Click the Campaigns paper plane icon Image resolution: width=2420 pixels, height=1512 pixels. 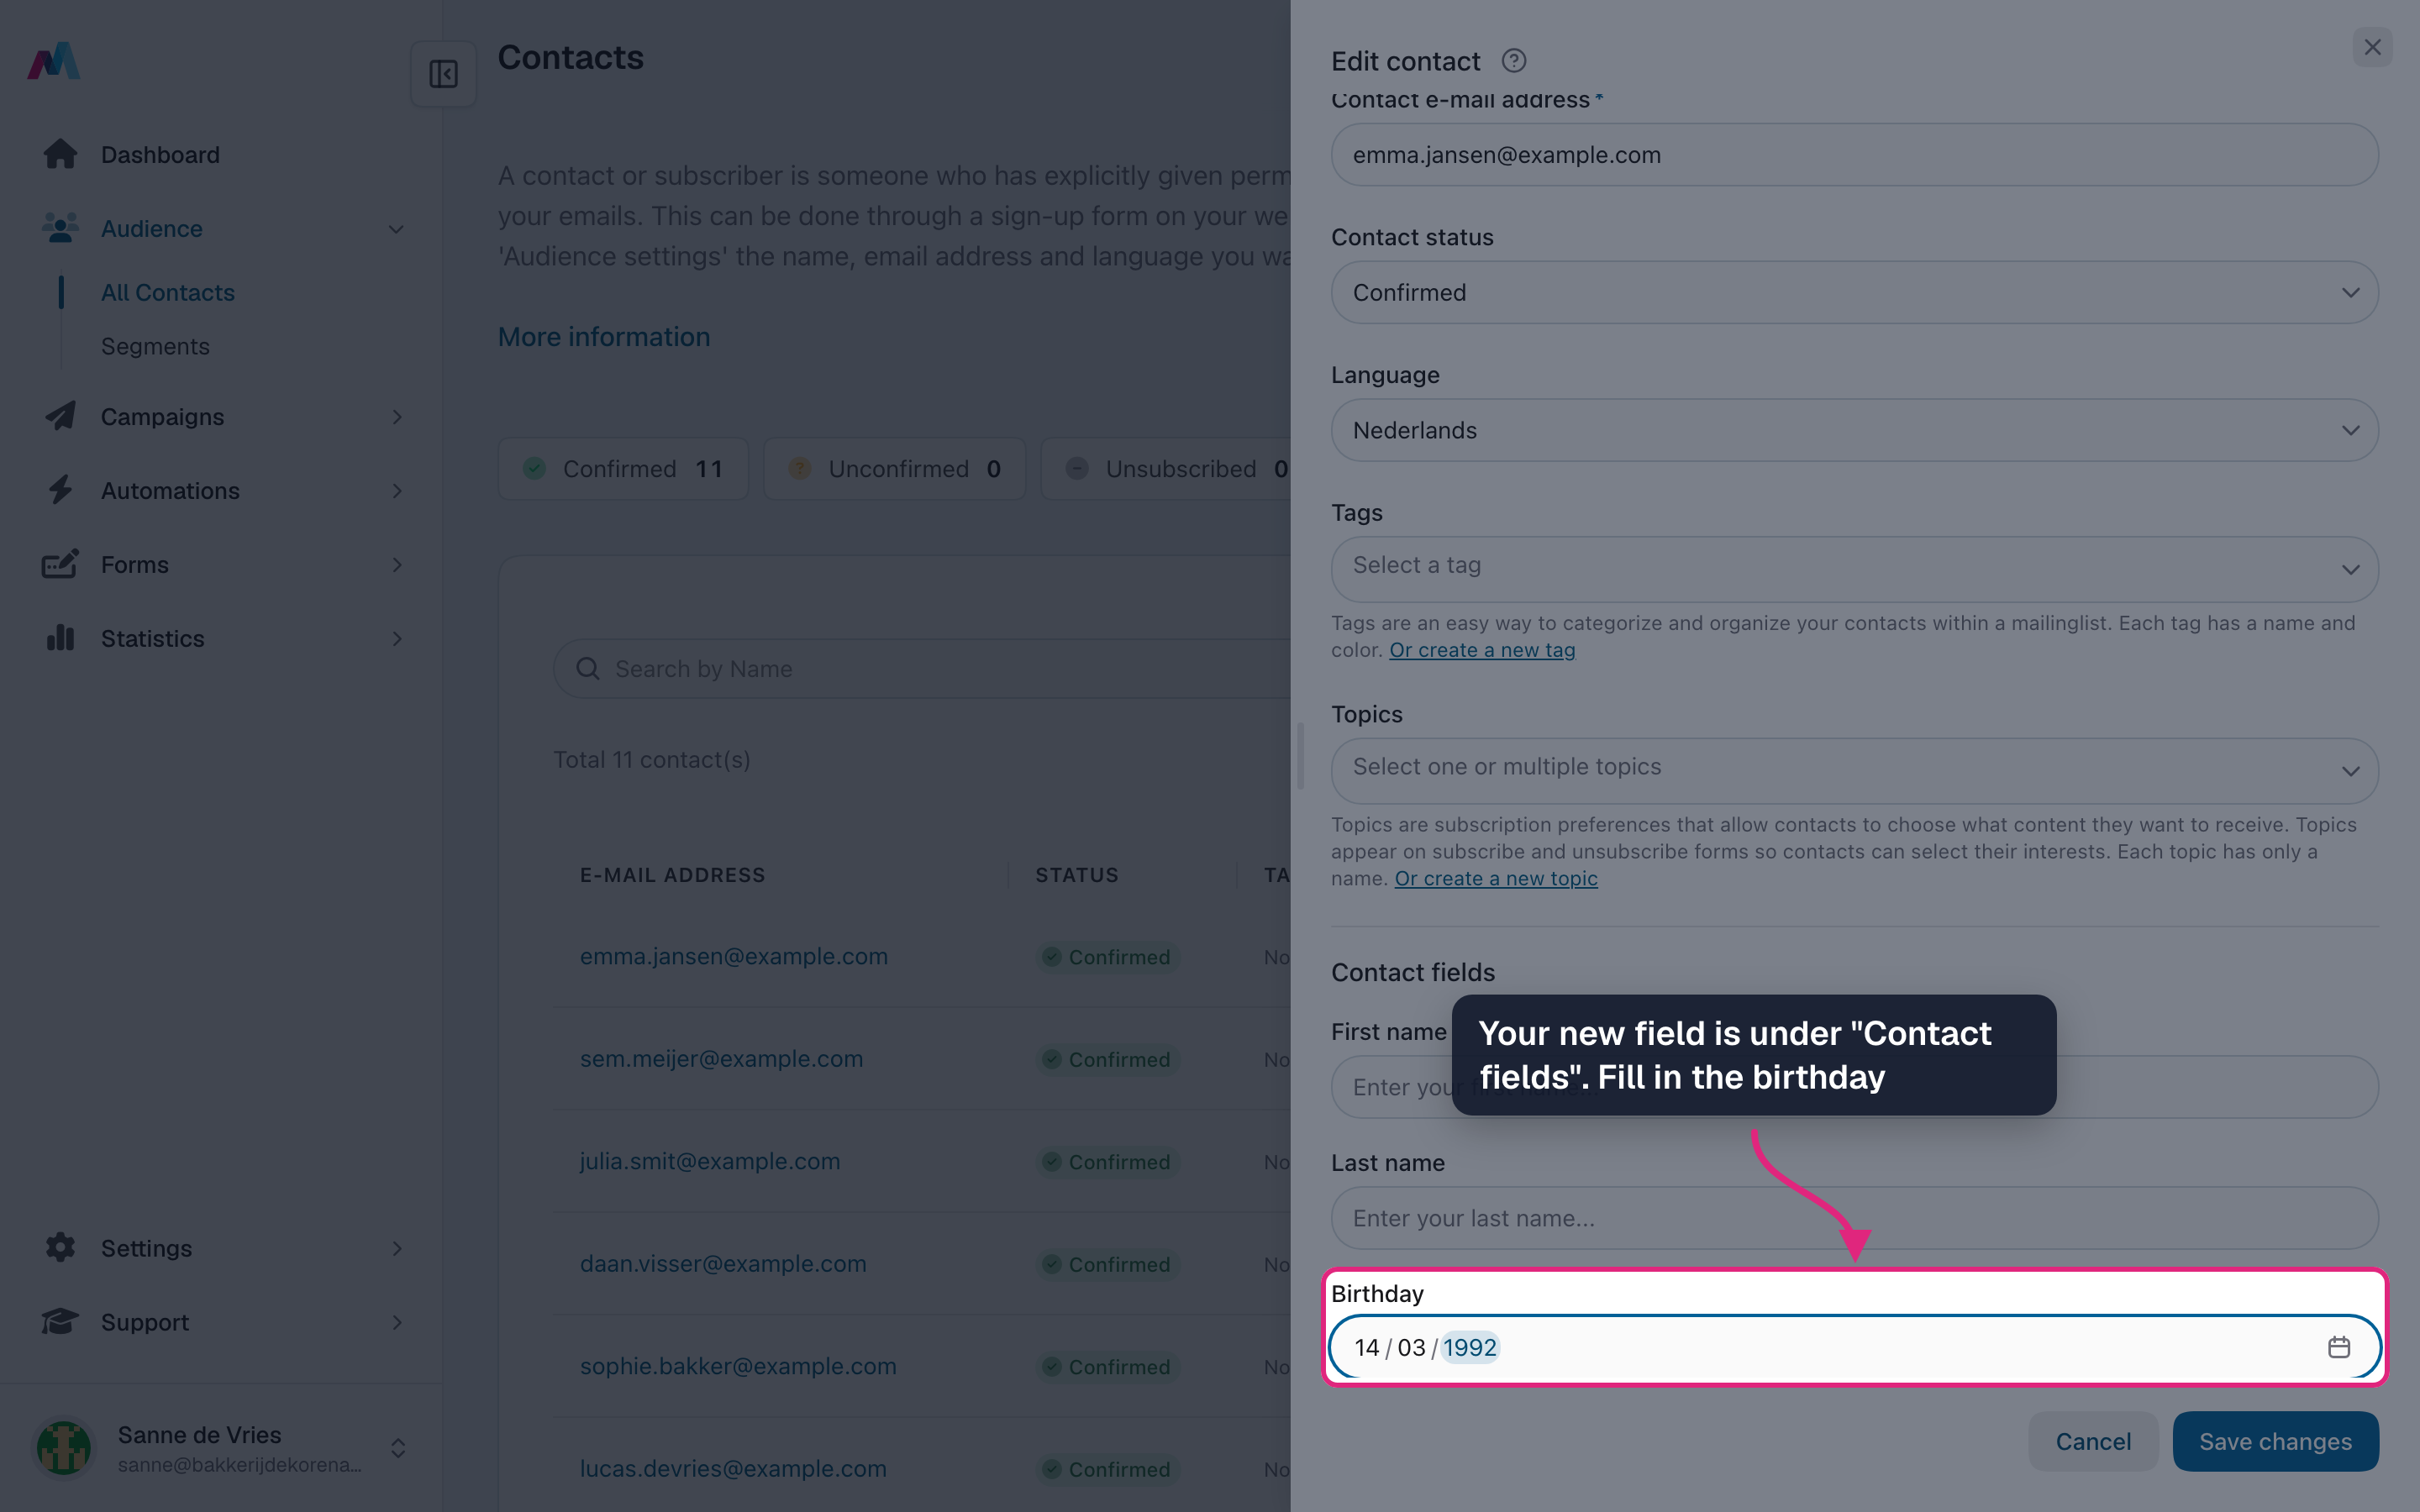point(60,416)
